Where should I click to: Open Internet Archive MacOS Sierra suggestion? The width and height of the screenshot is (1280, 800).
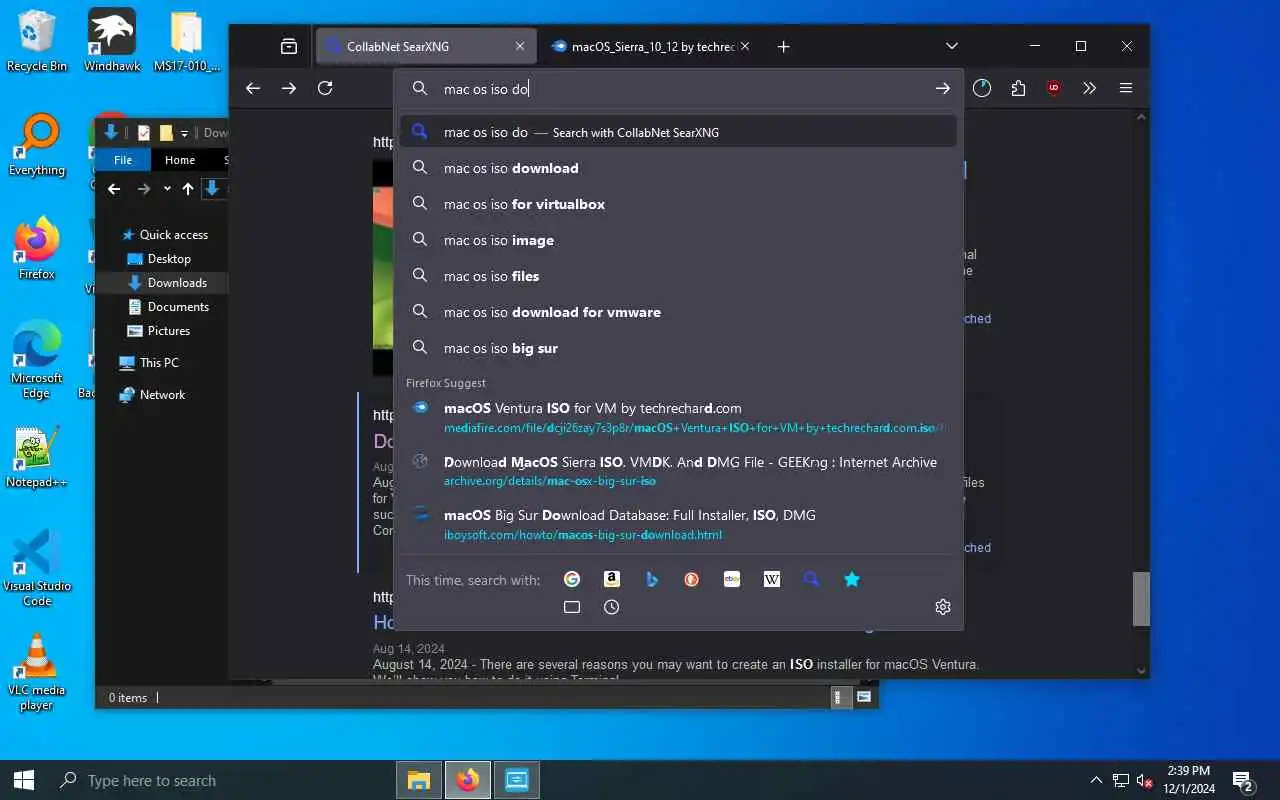(x=678, y=471)
